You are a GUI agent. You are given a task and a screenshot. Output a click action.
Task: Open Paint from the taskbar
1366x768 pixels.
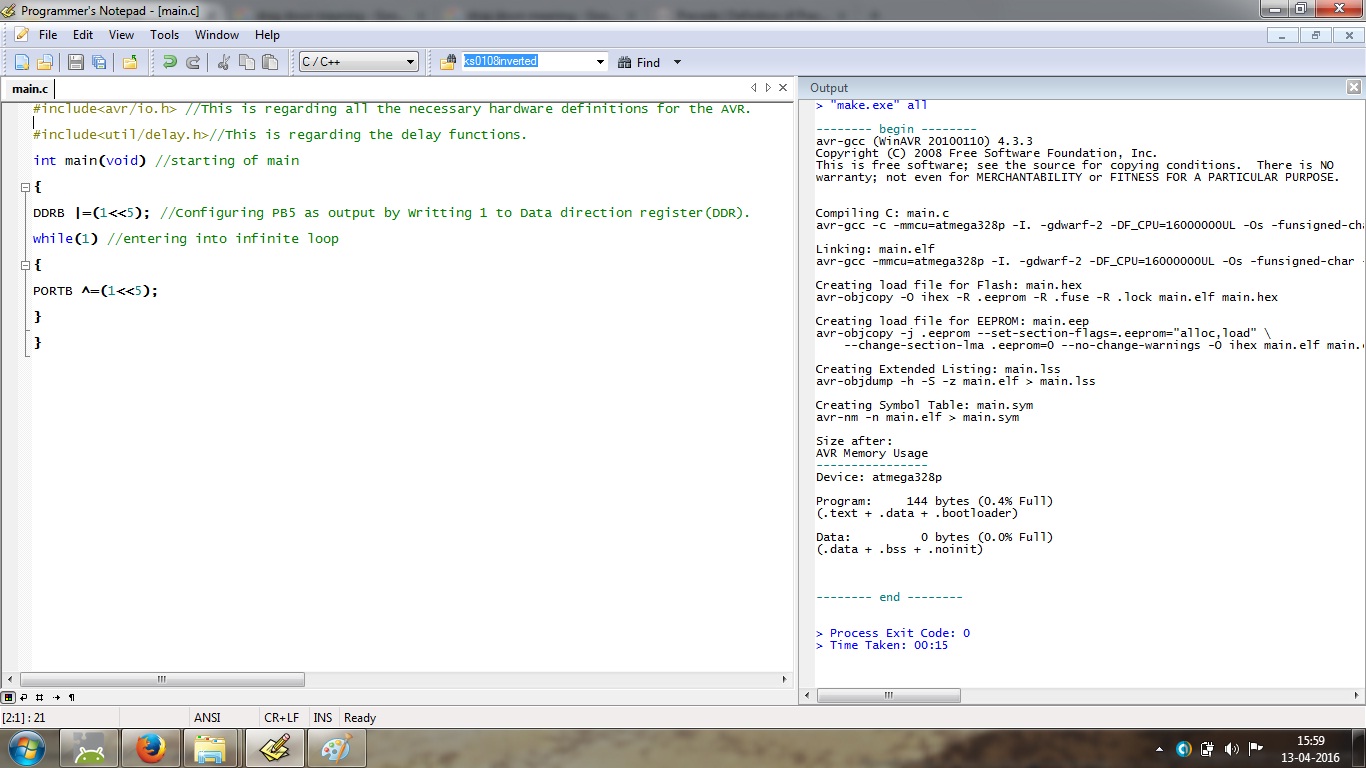[336, 748]
